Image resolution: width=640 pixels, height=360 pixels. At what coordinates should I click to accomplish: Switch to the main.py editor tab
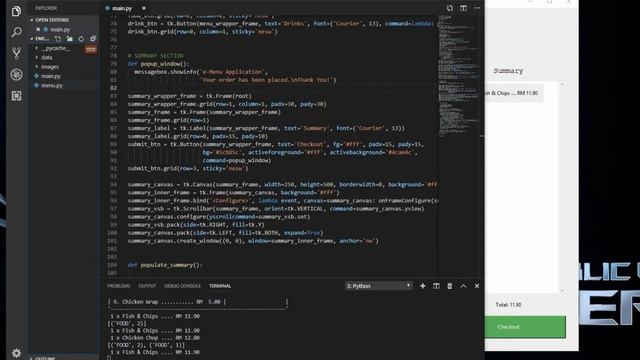pos(122,8)
